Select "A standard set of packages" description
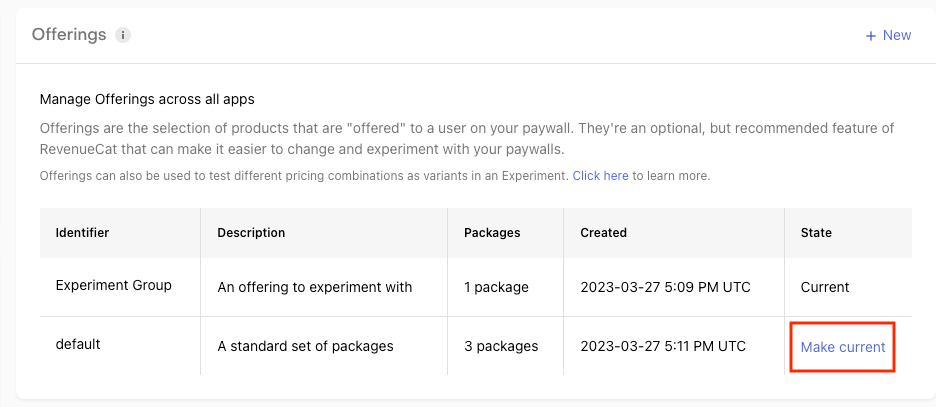 (x=305, y=346)
